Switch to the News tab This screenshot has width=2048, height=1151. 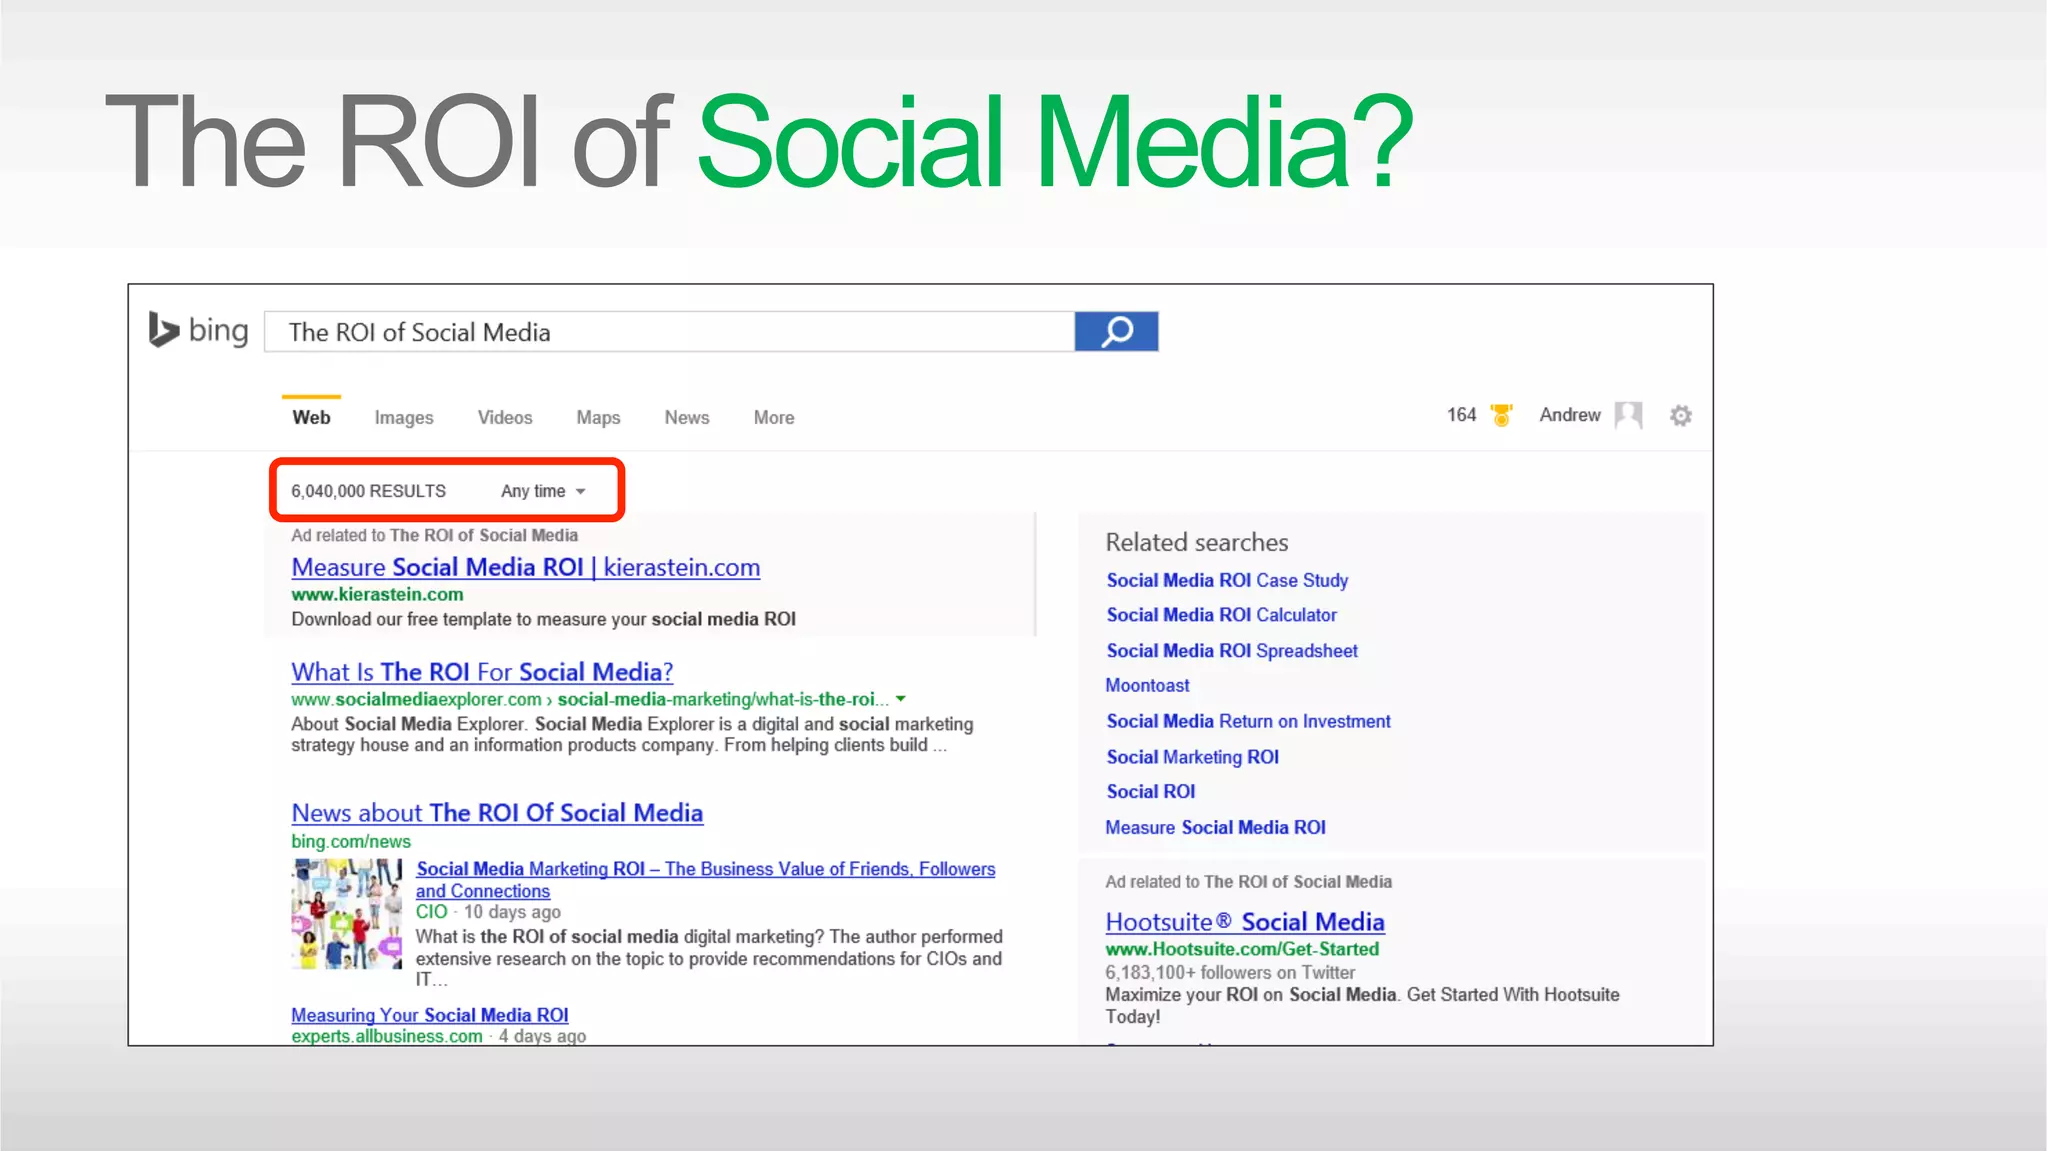[687, 417]
